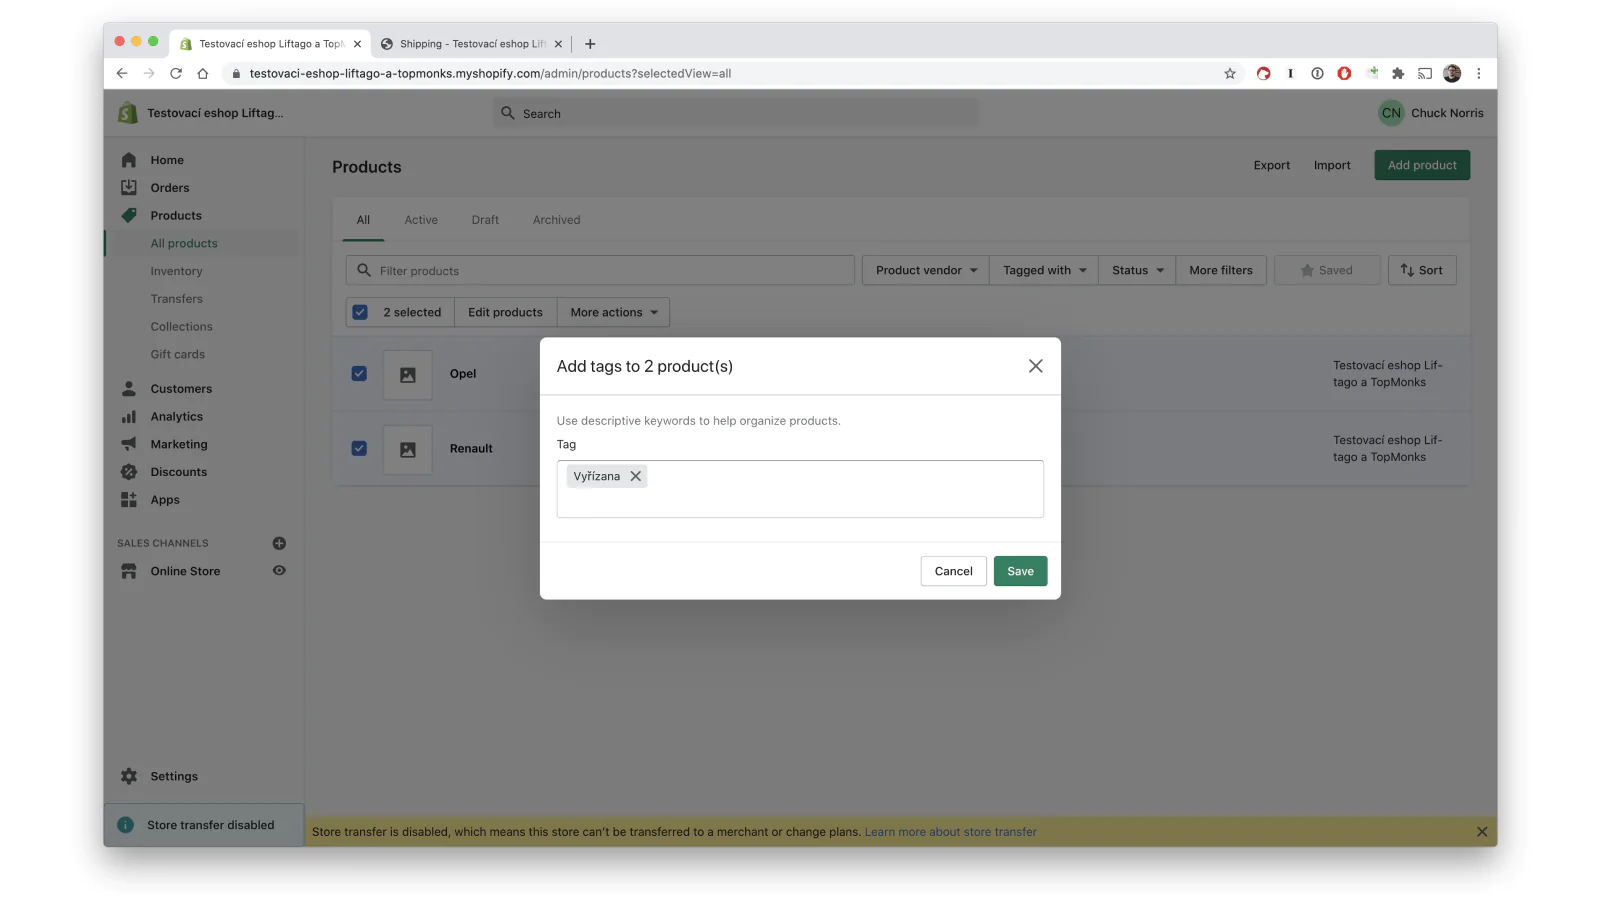
Task: Reload the page in Chrome
Action: [176, 73]
